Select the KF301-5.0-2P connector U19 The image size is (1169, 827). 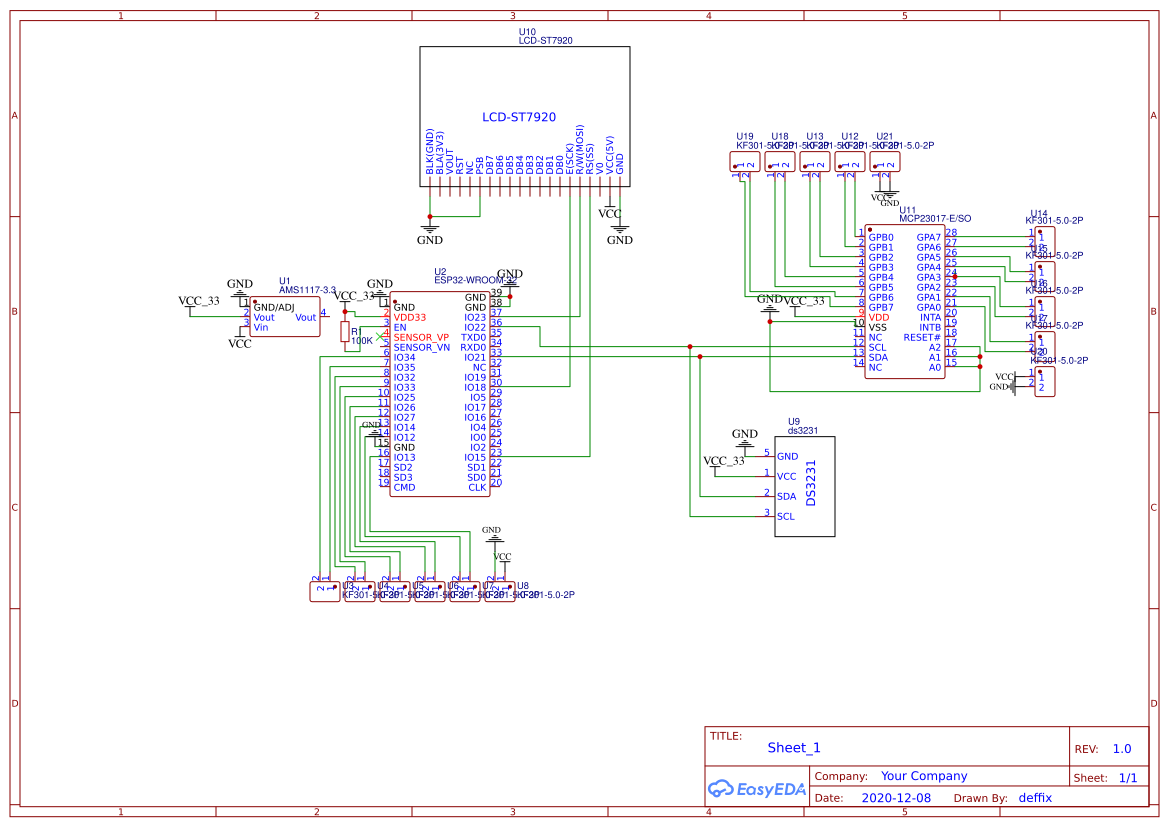(x=744, y=161)
